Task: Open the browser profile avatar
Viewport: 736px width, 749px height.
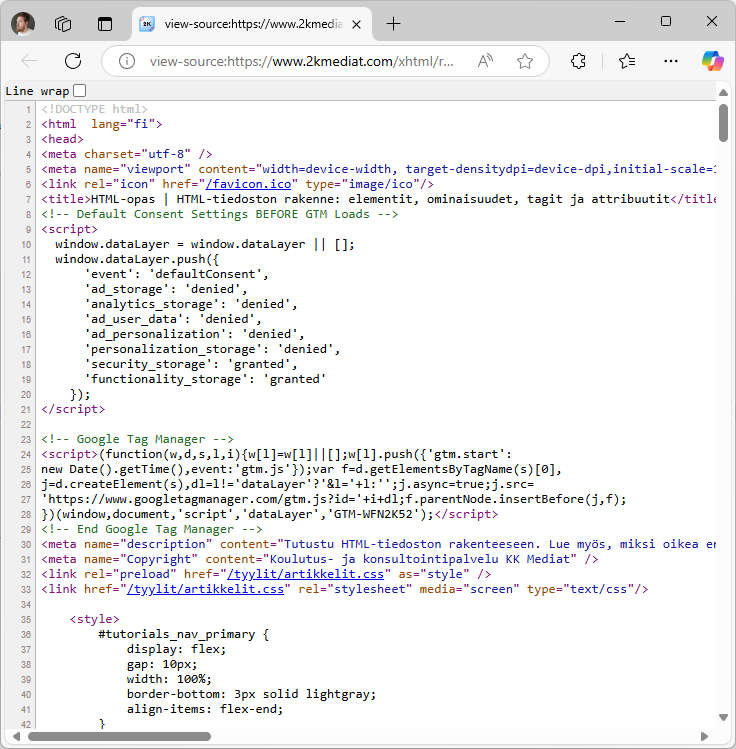Action: coord(22,23)
